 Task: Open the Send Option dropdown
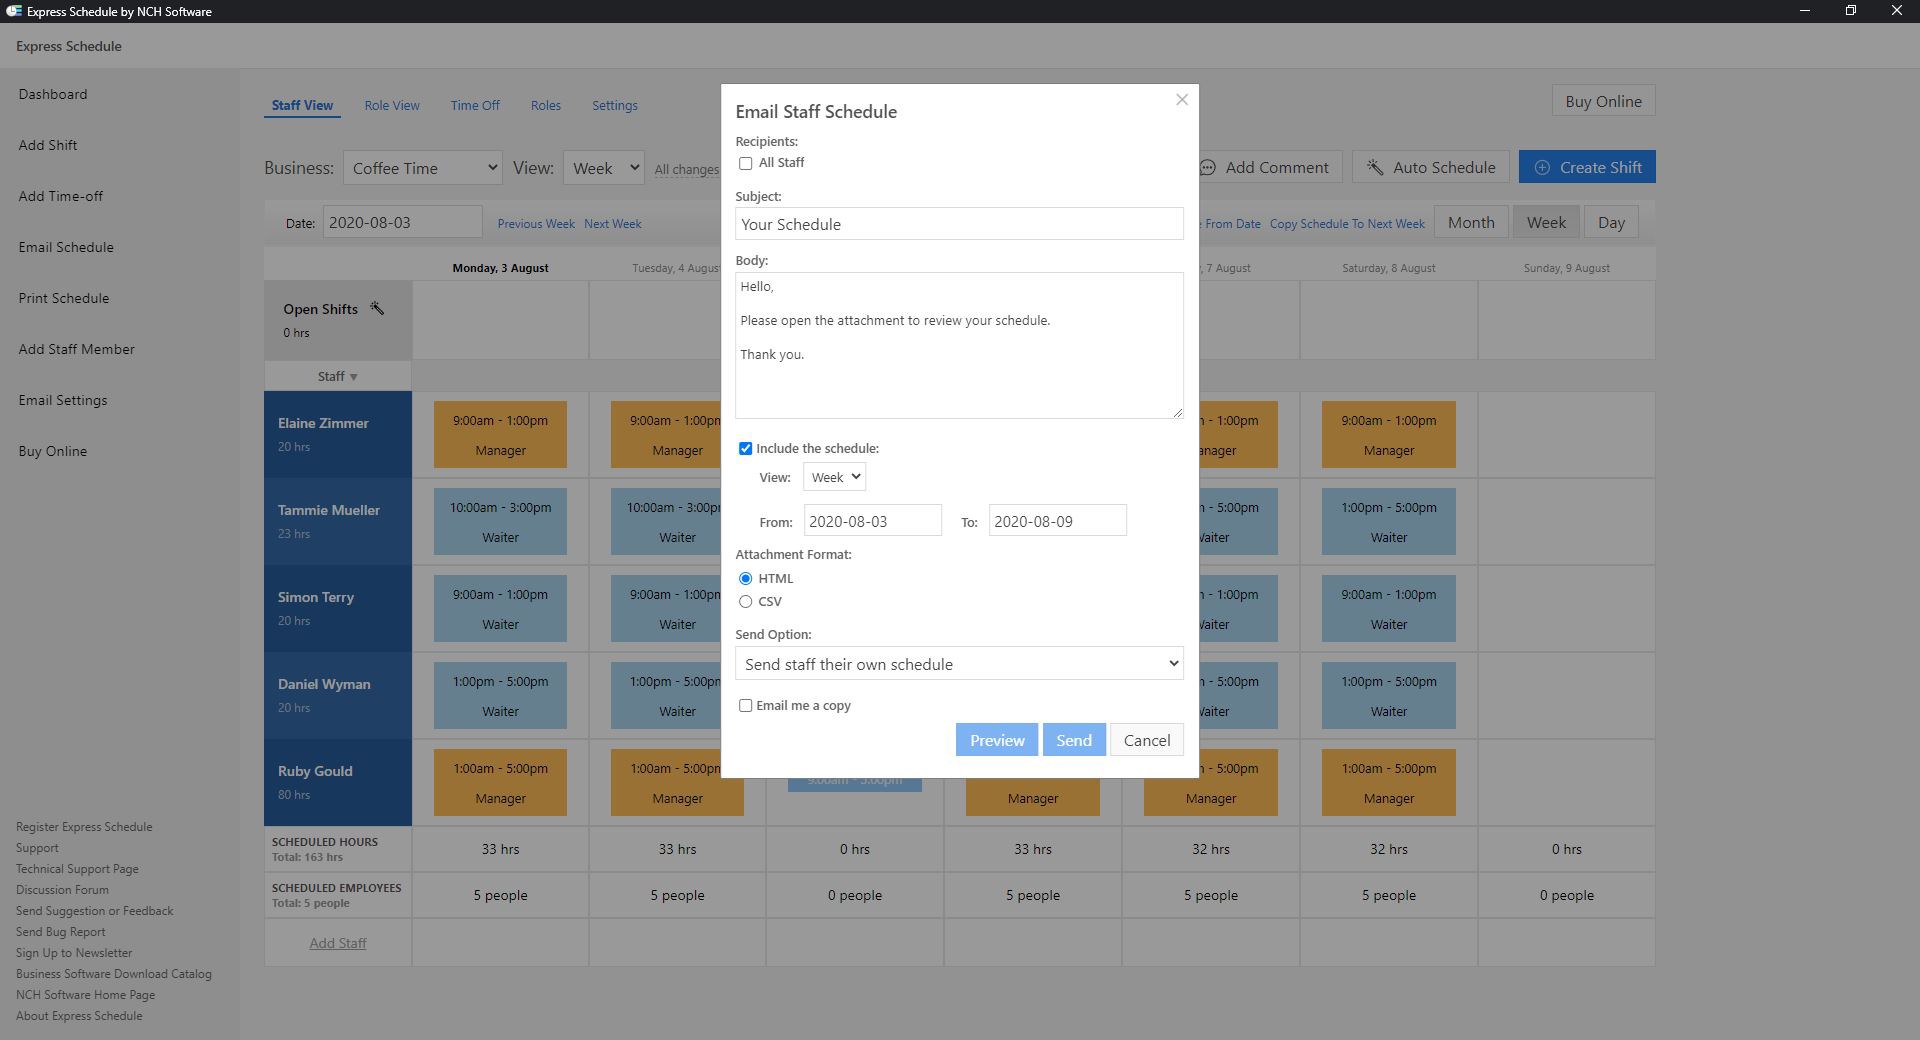click(x=959, y=664)
